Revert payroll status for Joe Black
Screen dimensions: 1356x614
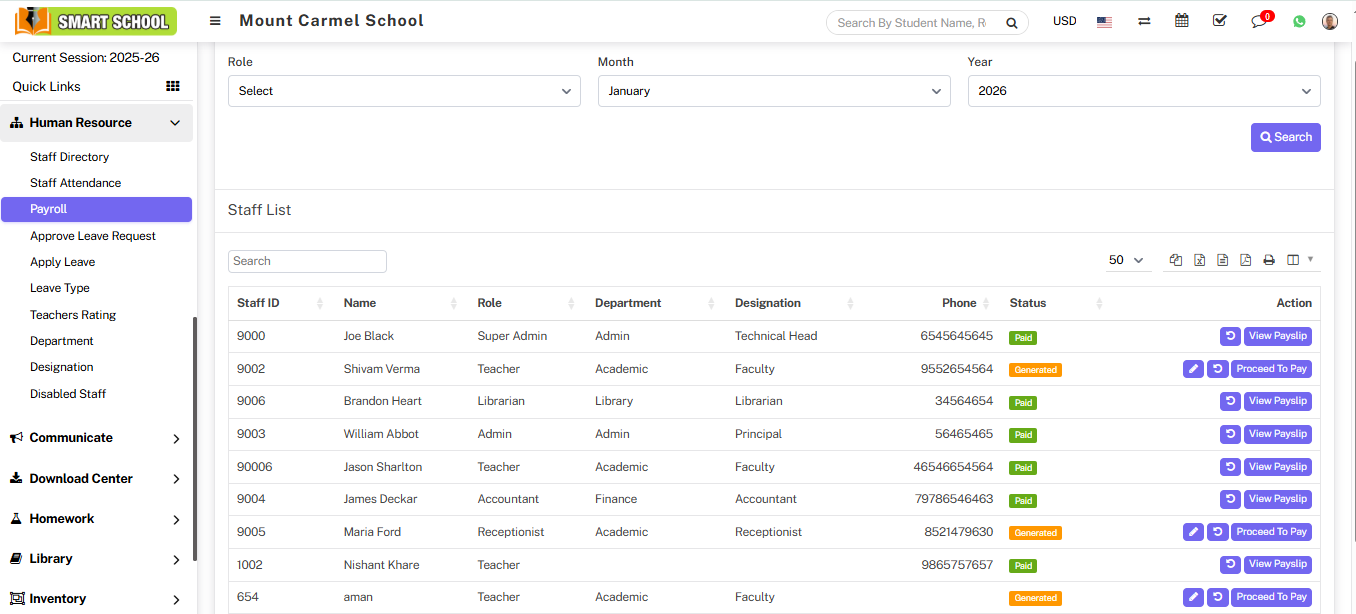pos(1230,336)
